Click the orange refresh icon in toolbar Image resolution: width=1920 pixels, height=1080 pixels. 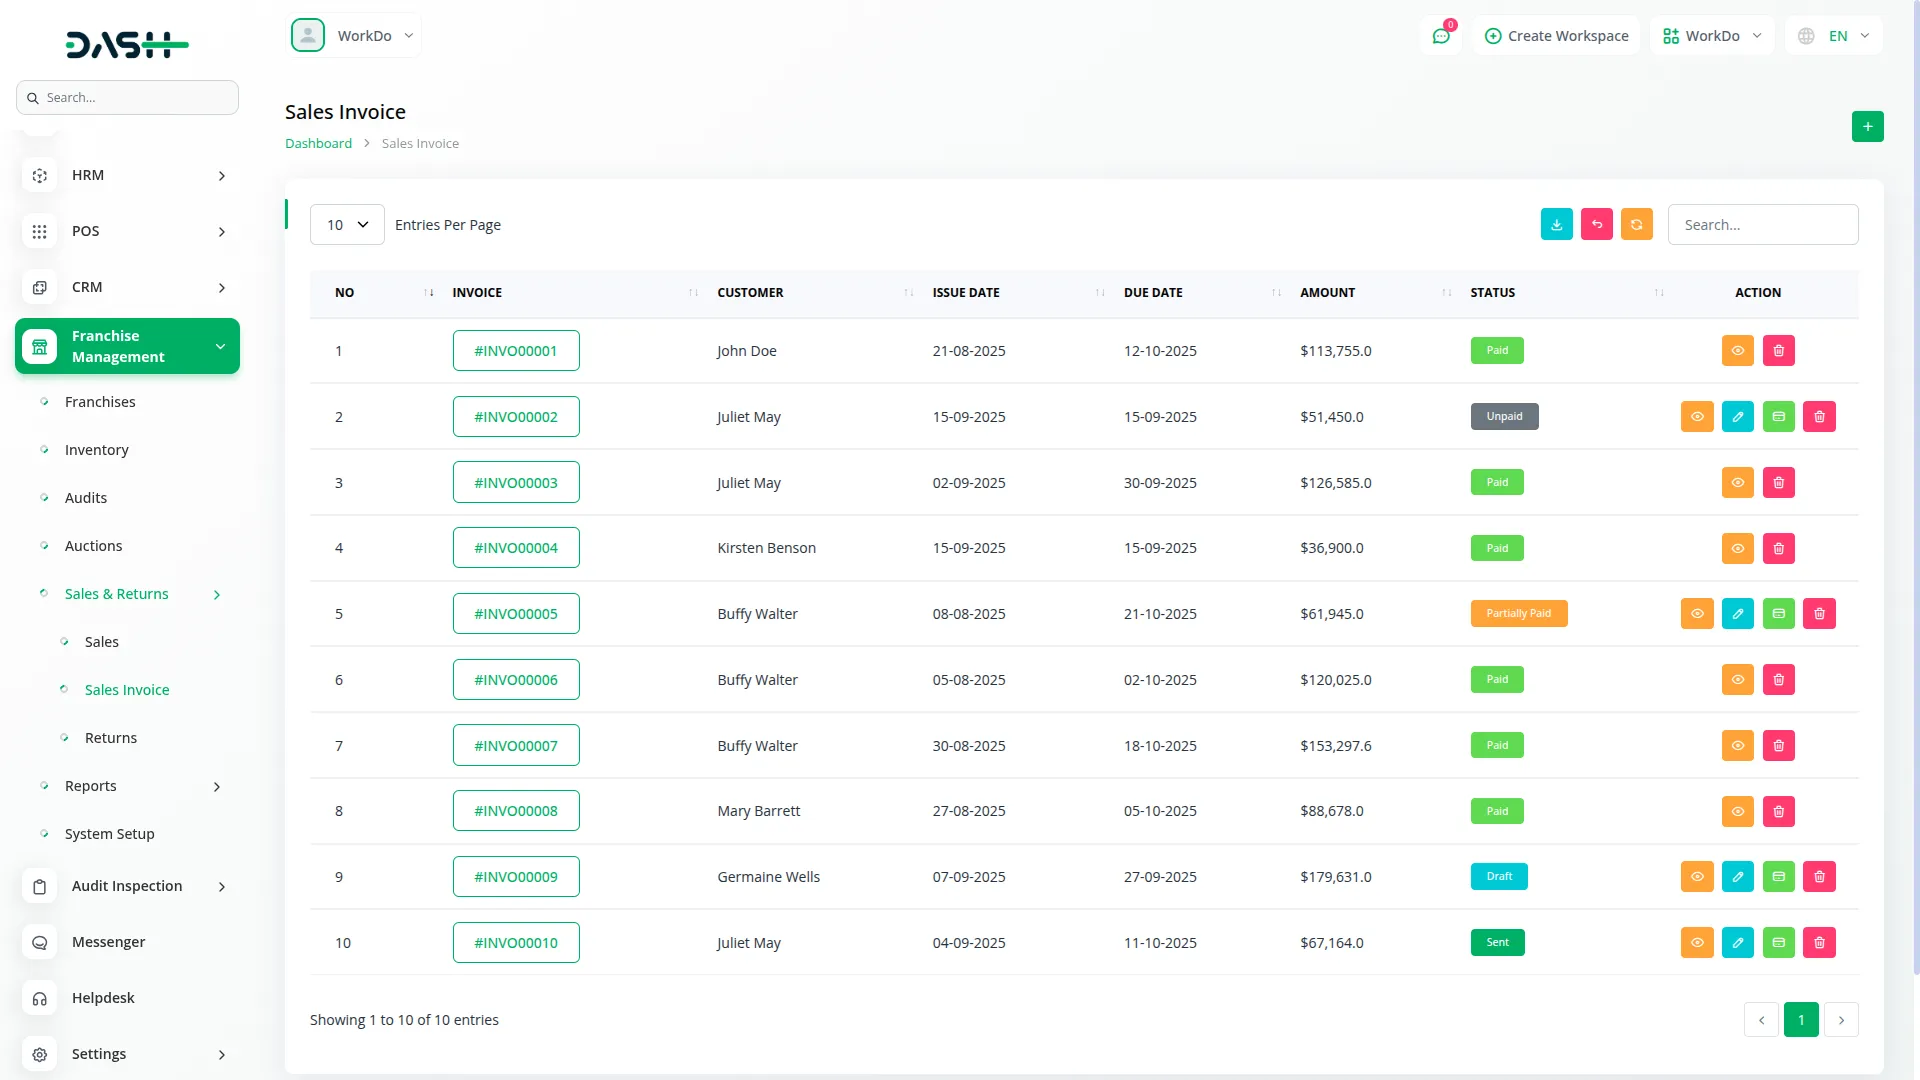(x=1637, y=225)
